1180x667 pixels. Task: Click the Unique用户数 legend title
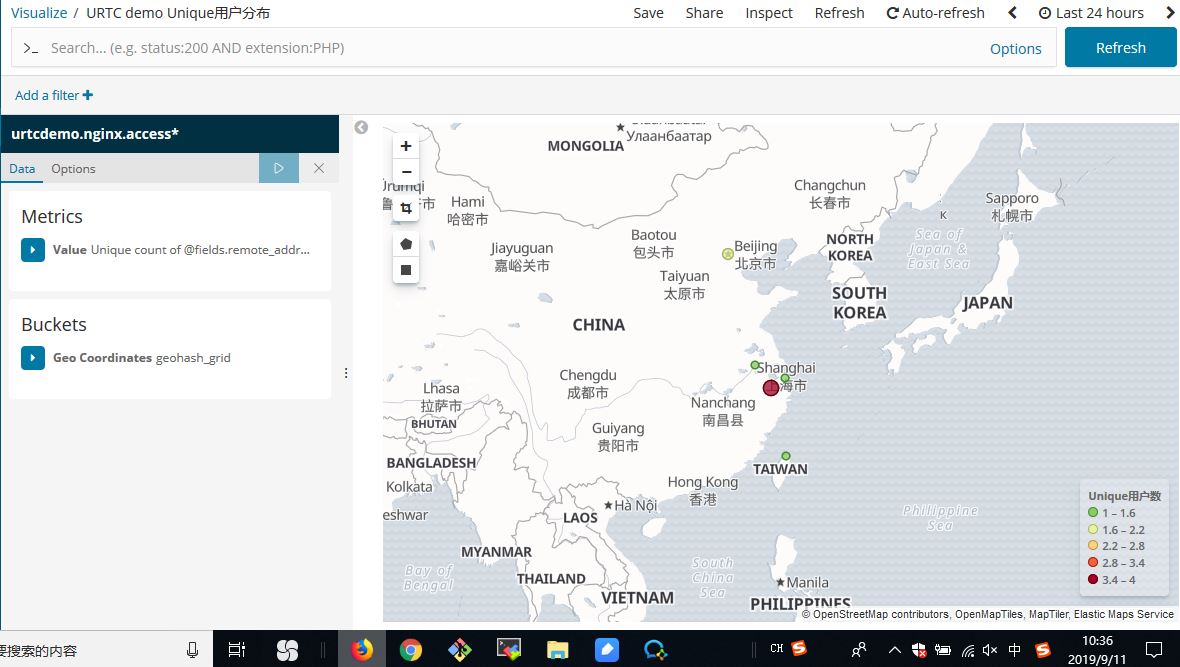(x=1124, y=495)
